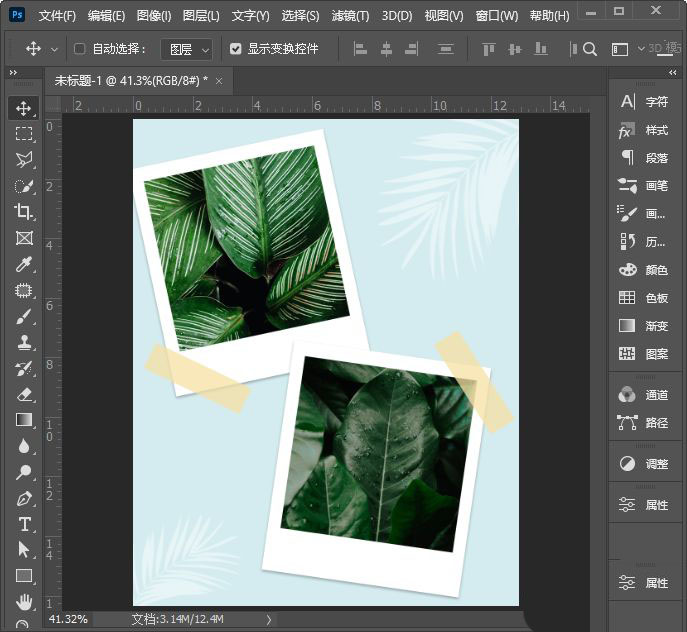Close the 未标题-1 document tab

218,80
